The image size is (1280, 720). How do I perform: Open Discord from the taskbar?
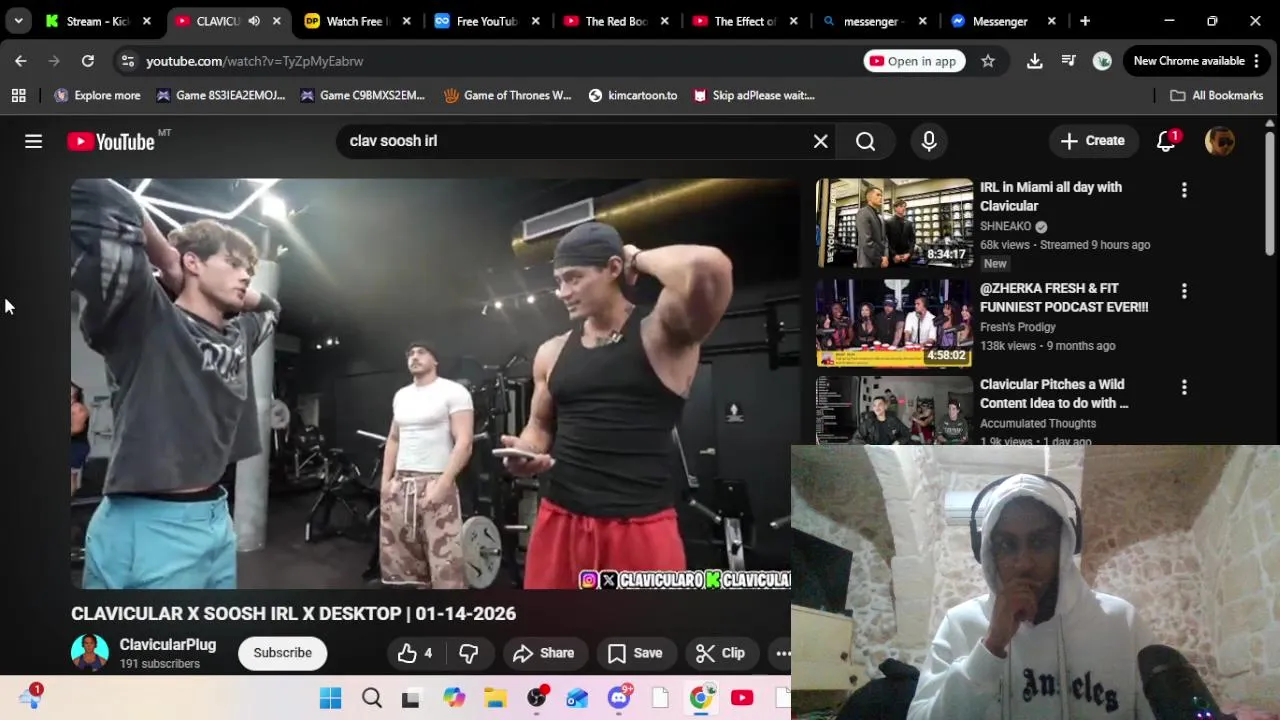(x=619, y=698)
